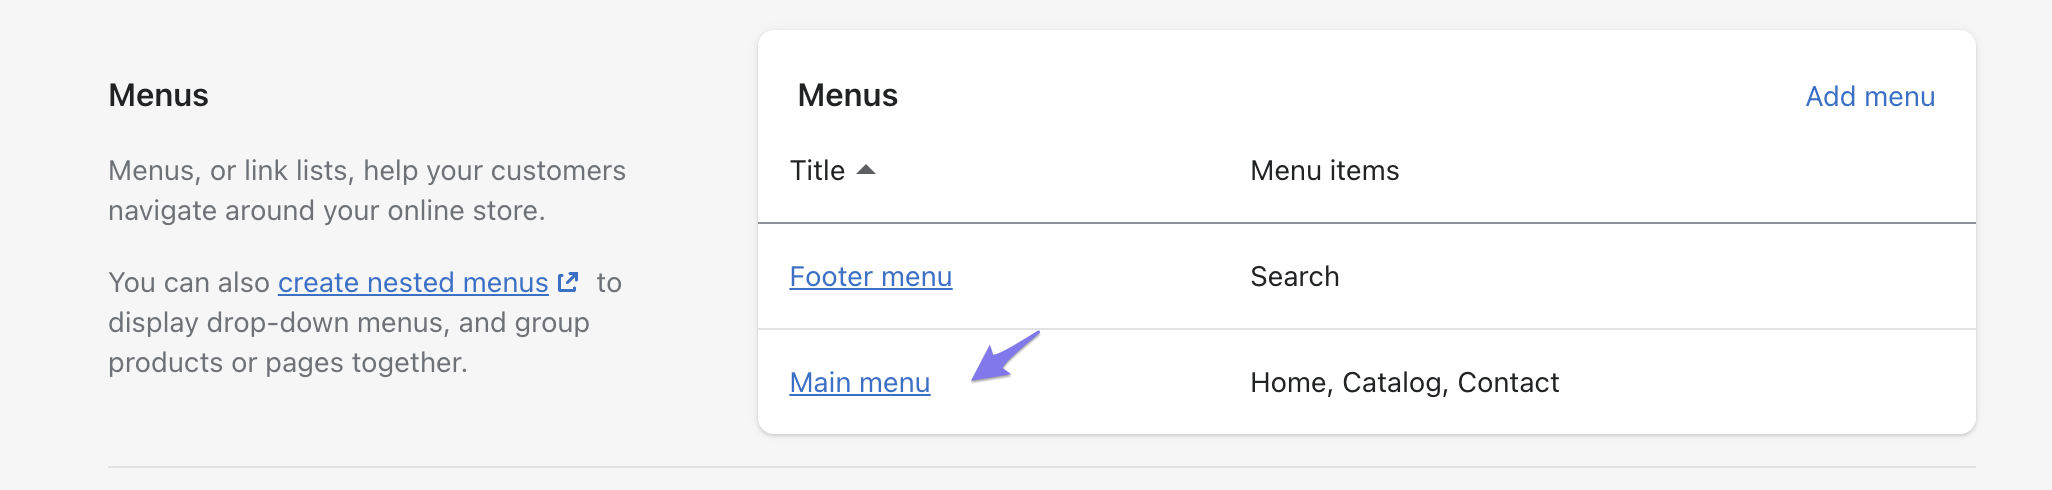Click Contact in Main menu items
Viewport: 2052px width, 490px height.
tap(1508, 383)
